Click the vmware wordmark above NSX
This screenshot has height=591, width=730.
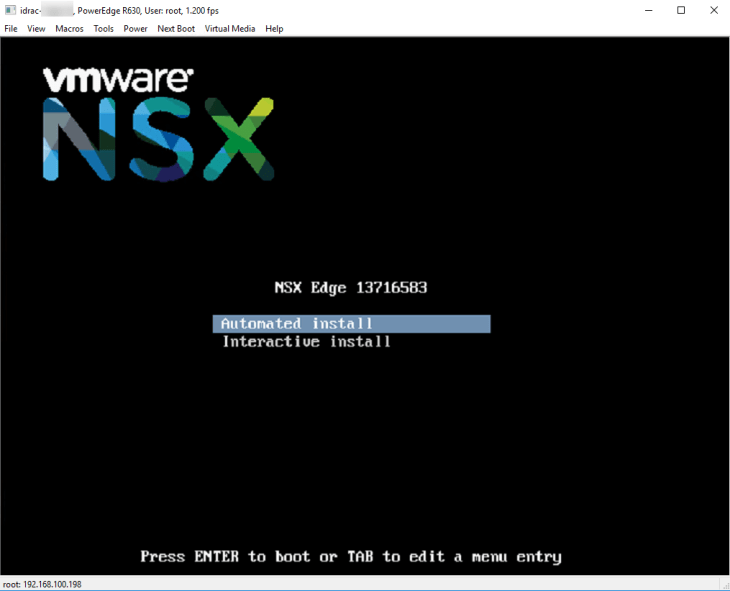[118, 80]
